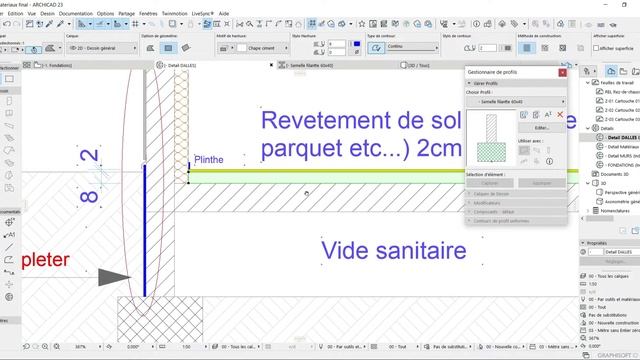
Task: Click the white swatch beside Chape ciment
Action: click(x=242, y=48)
